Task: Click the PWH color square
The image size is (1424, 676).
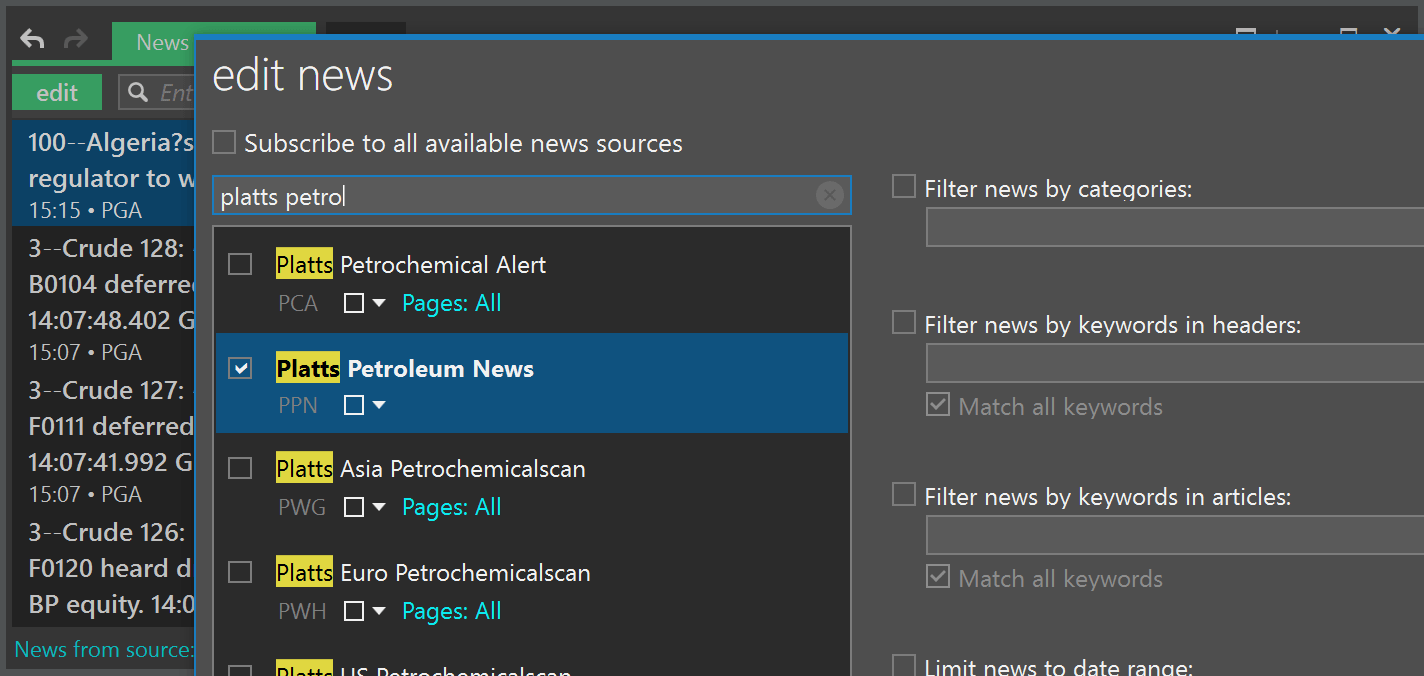Action: click(354, 611)
